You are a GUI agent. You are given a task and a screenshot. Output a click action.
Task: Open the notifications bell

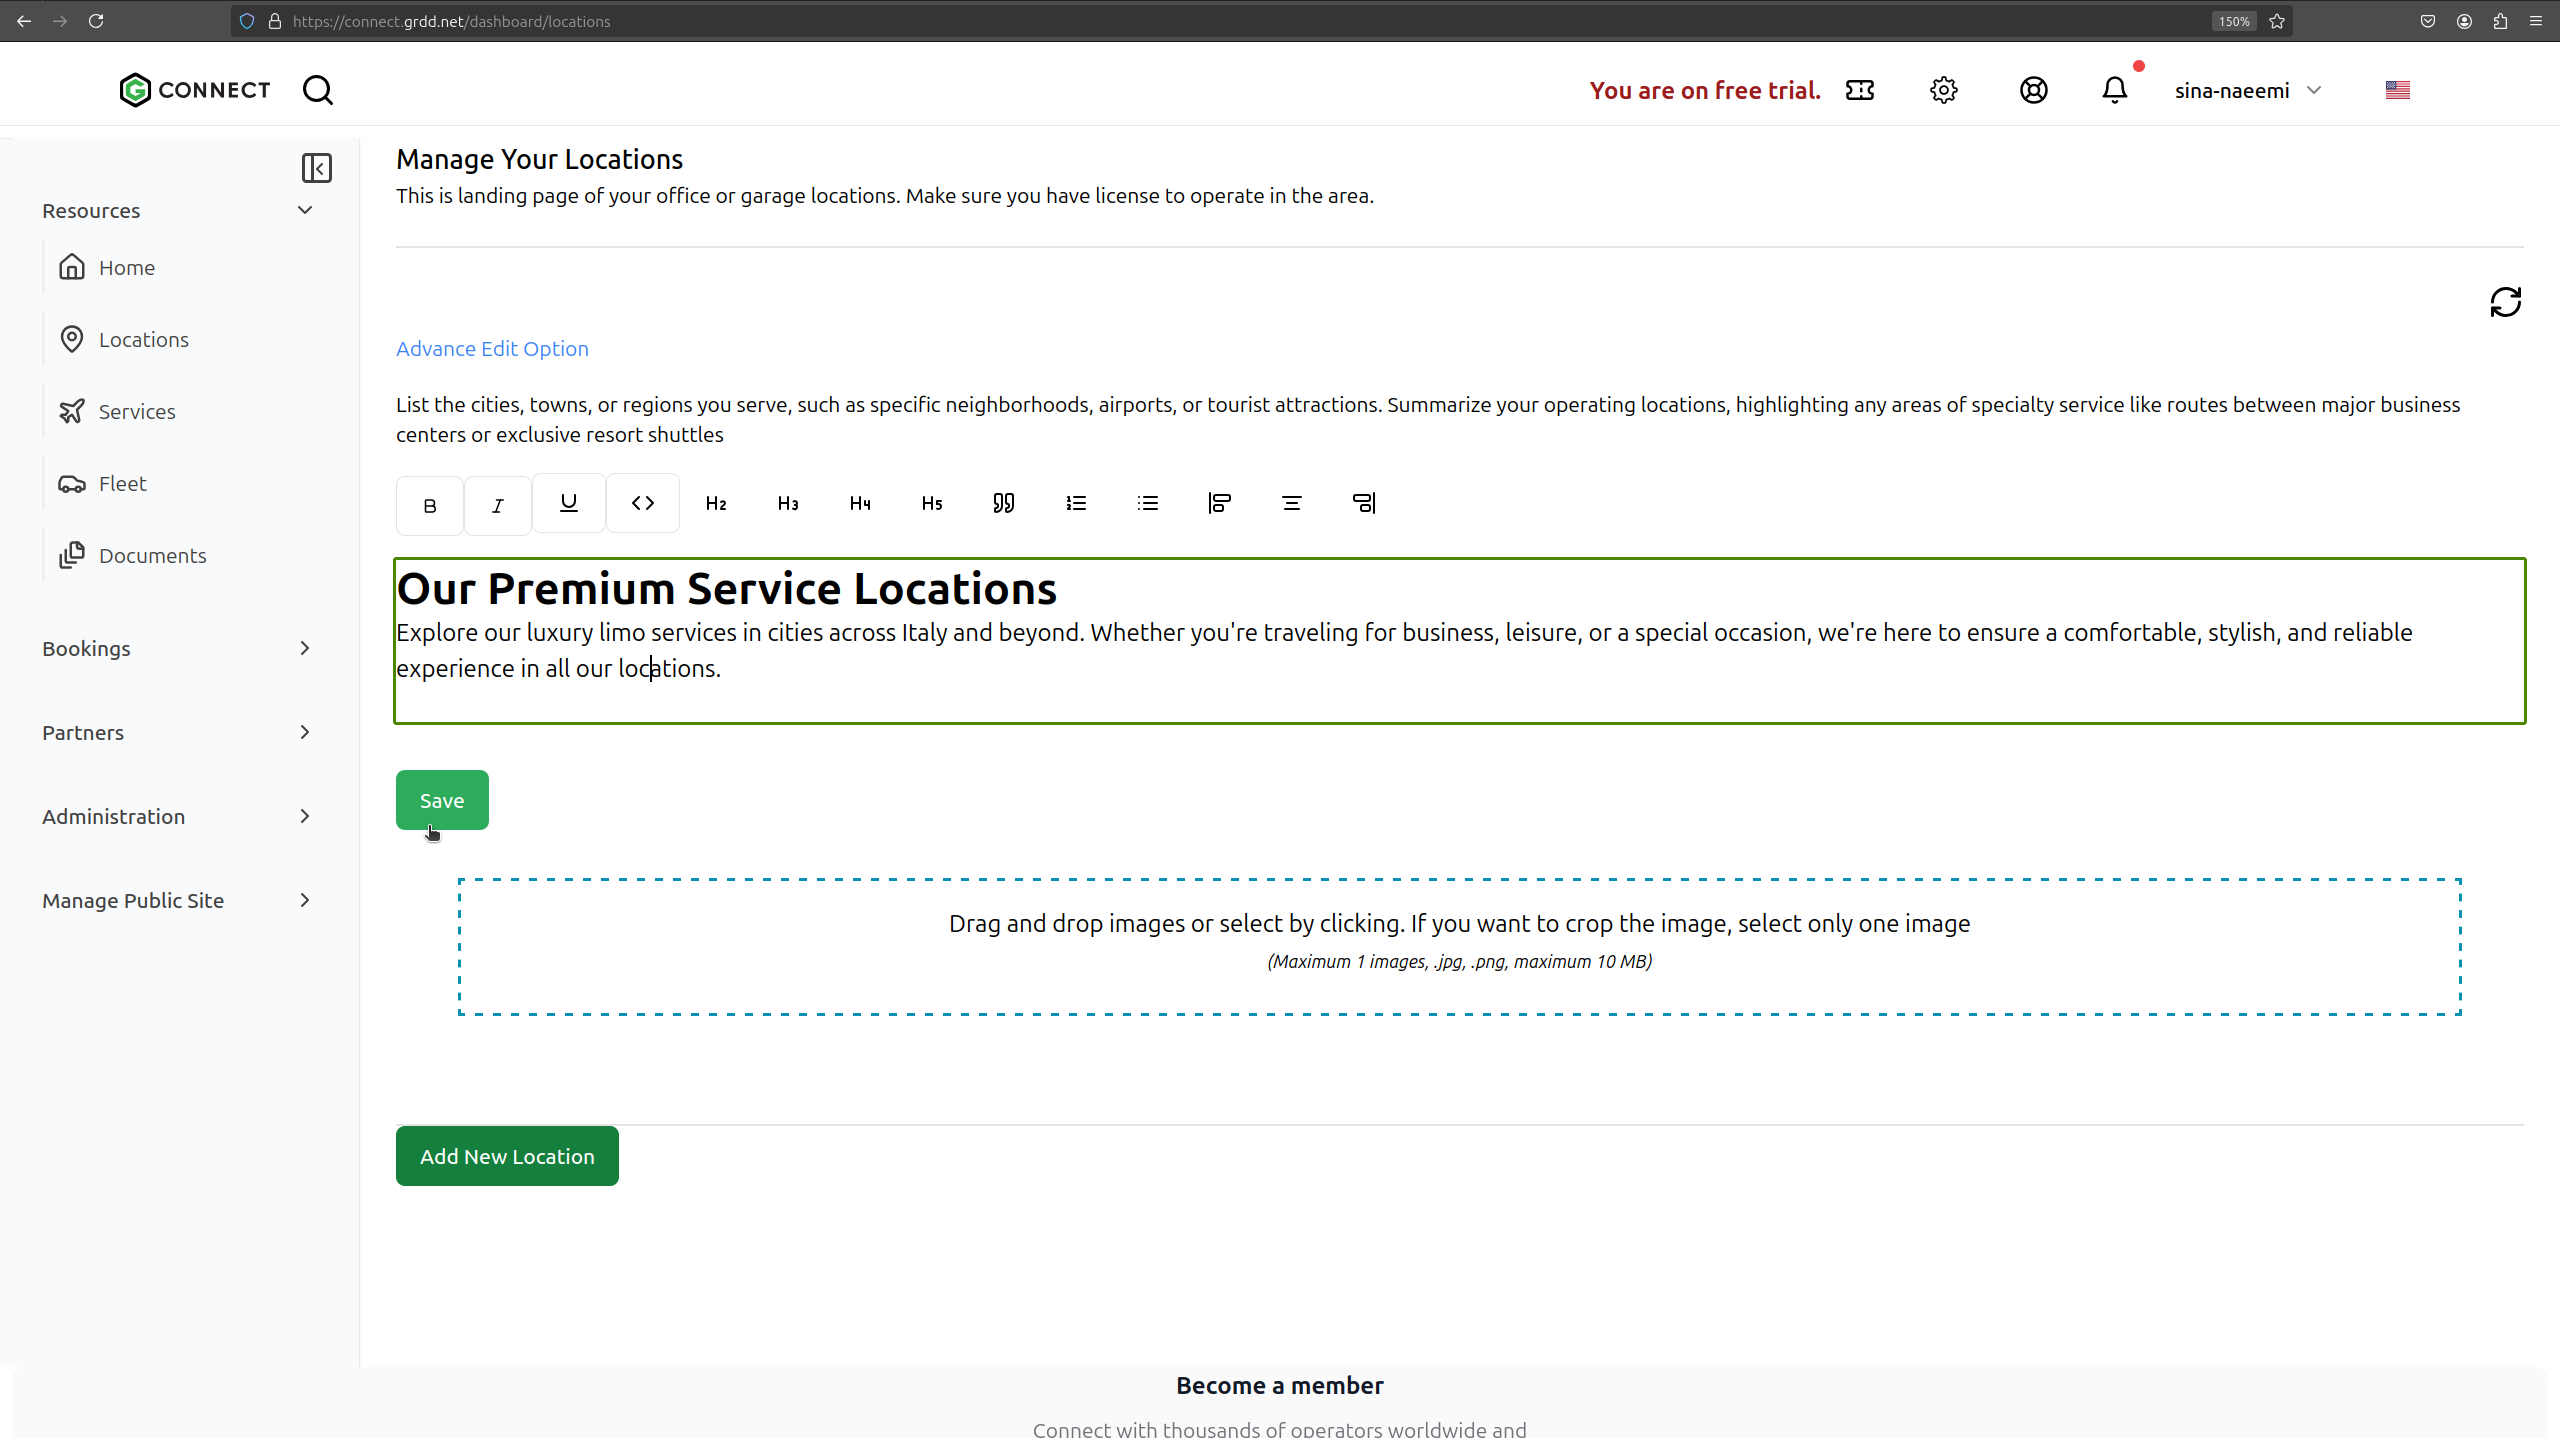click(2114, 90)
